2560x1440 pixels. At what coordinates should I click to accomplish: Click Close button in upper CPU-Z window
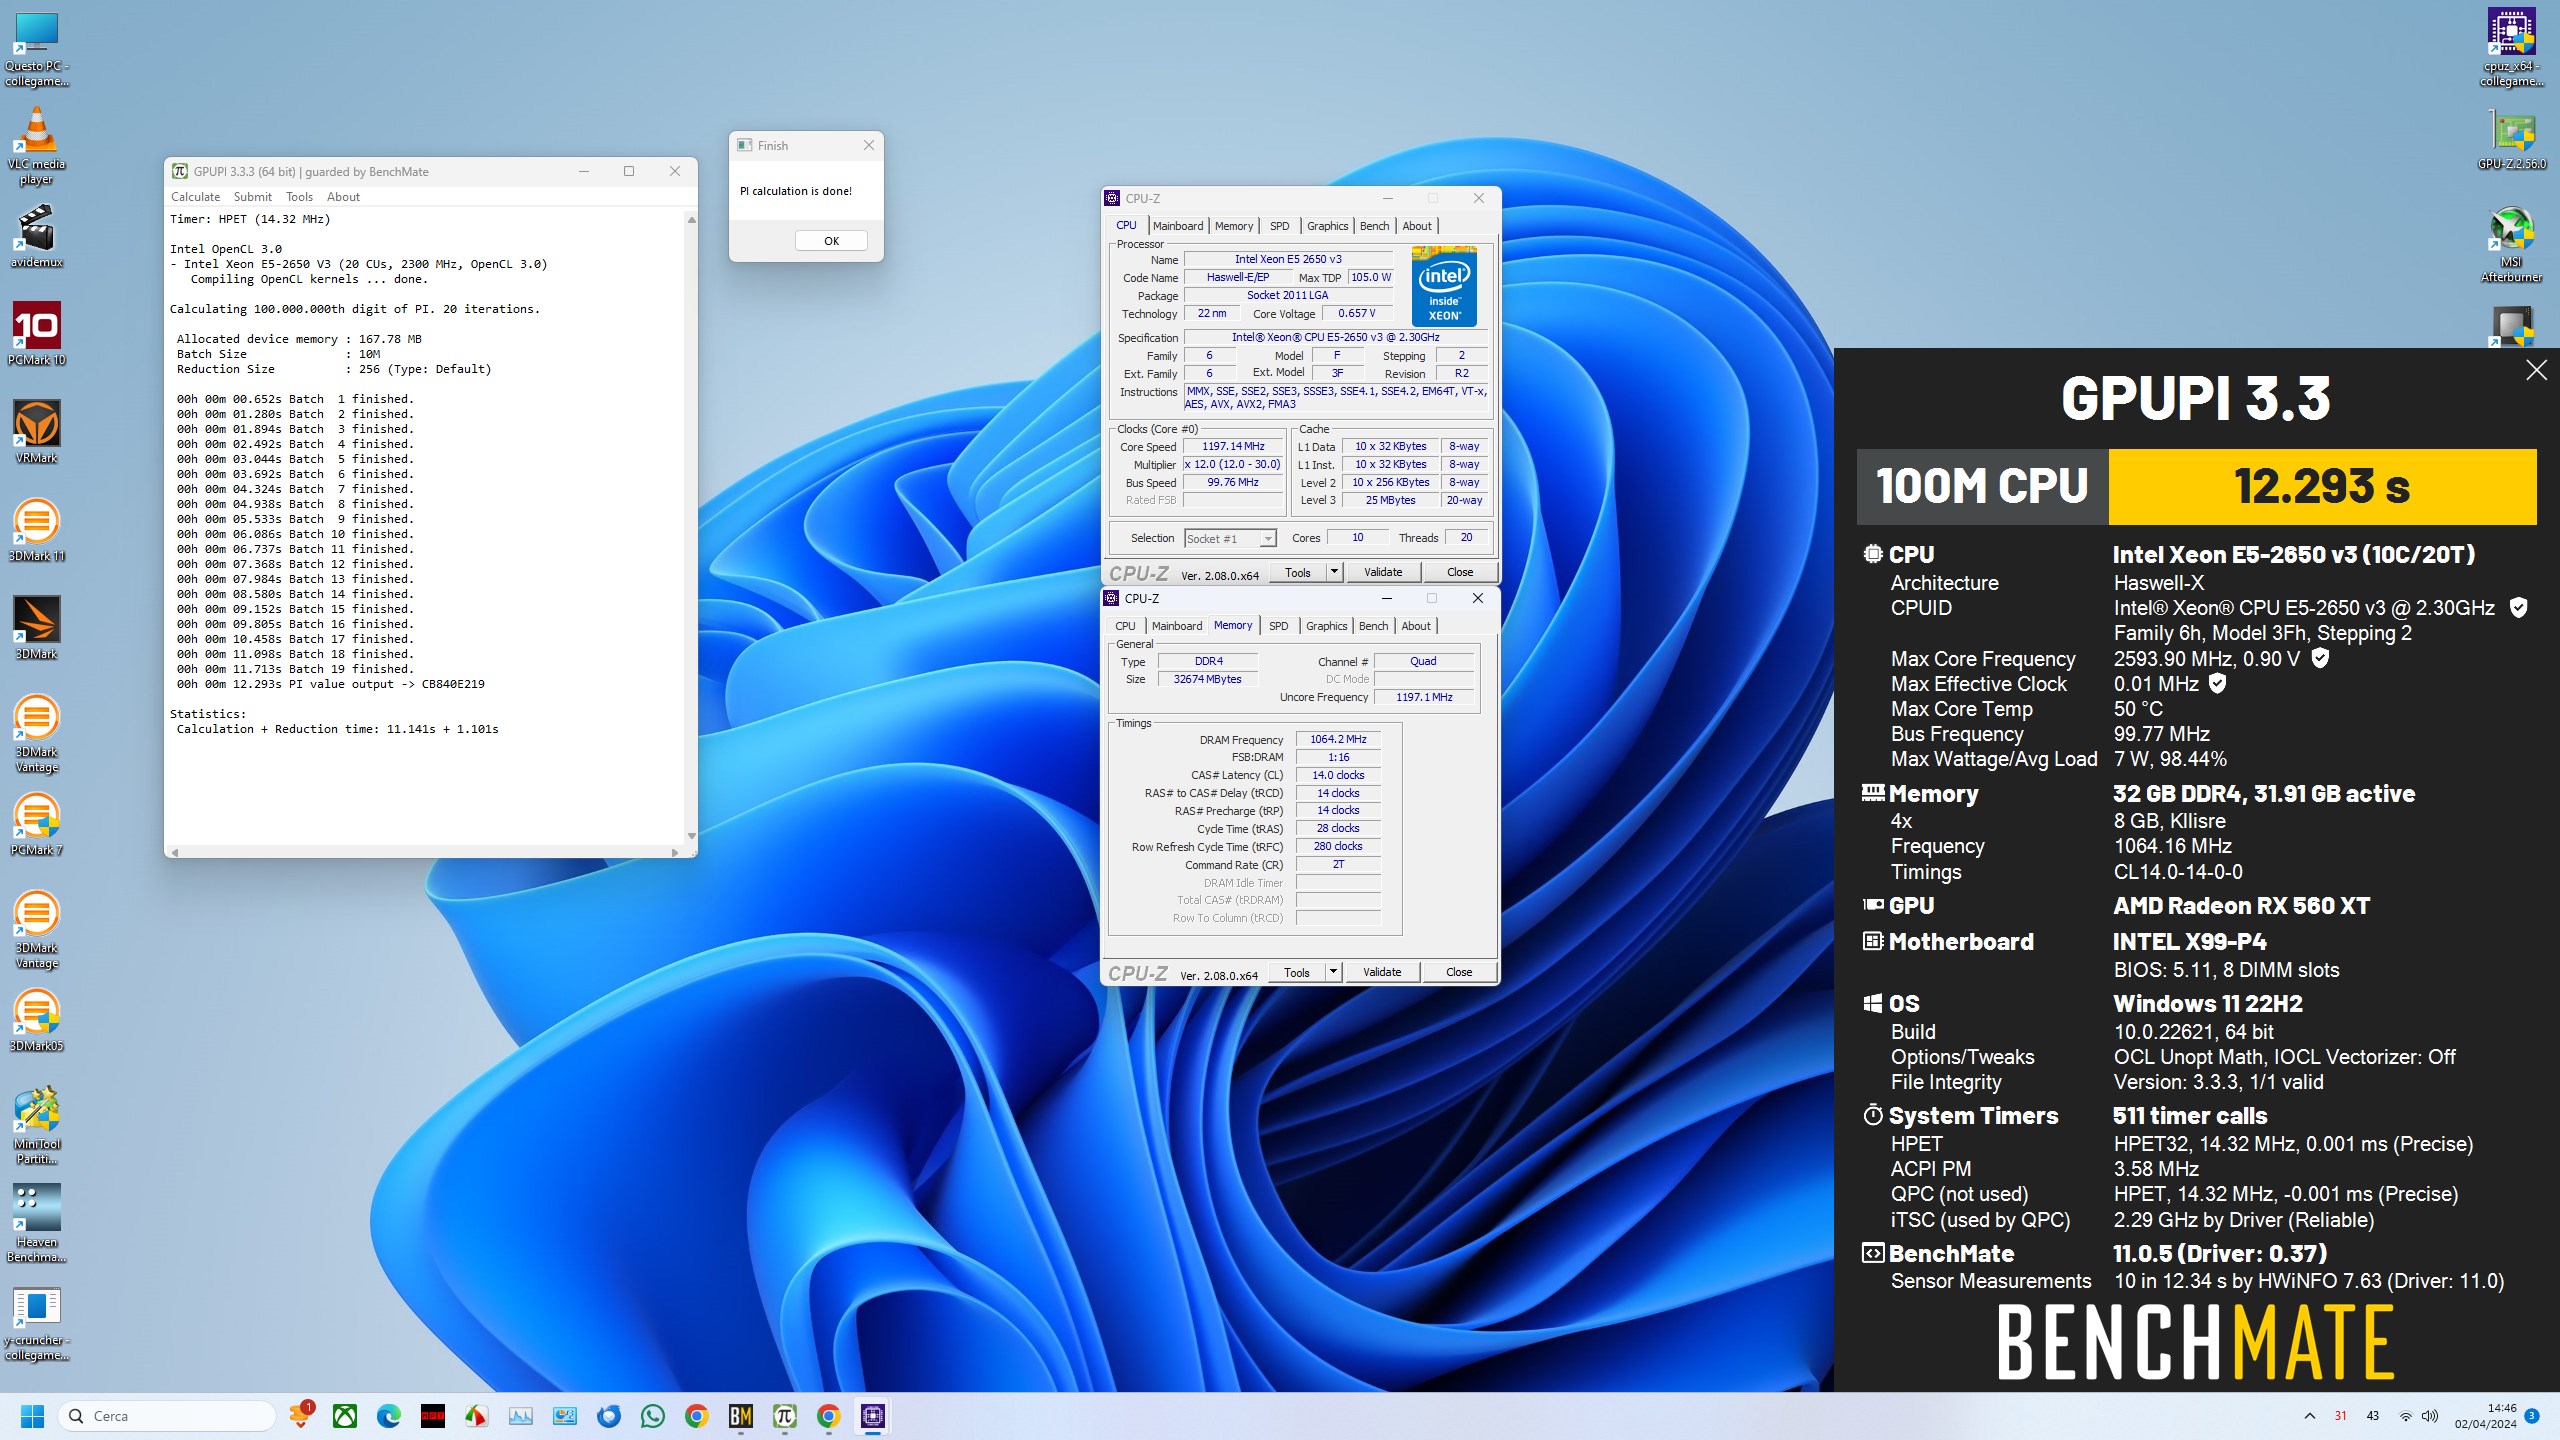click(x=1460, y=572)
